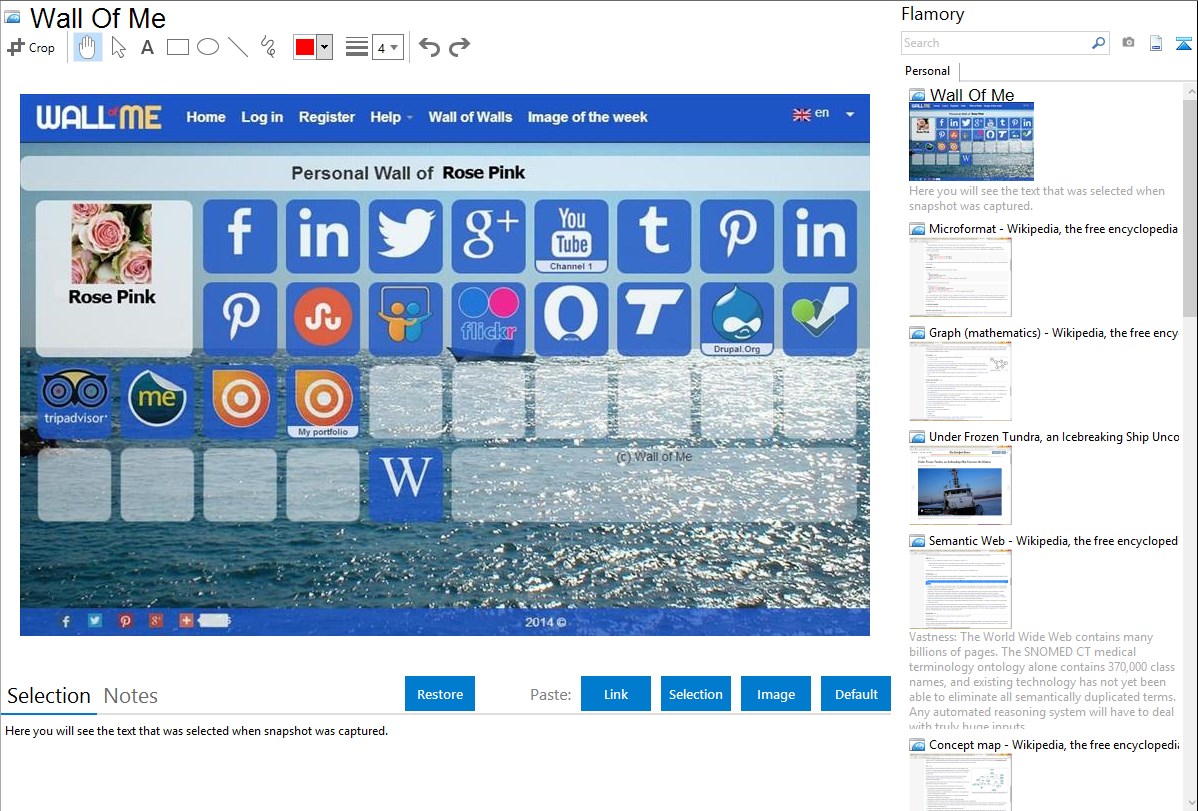
Task: Click the Flickr tile
Action: click(x=488, y=319)
